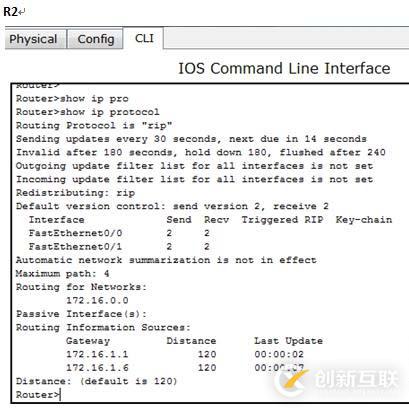The width and height of the screenshot is (409, 409).
Task: Click the 'Maximum path: 4' line
Action: pos(62,274)
